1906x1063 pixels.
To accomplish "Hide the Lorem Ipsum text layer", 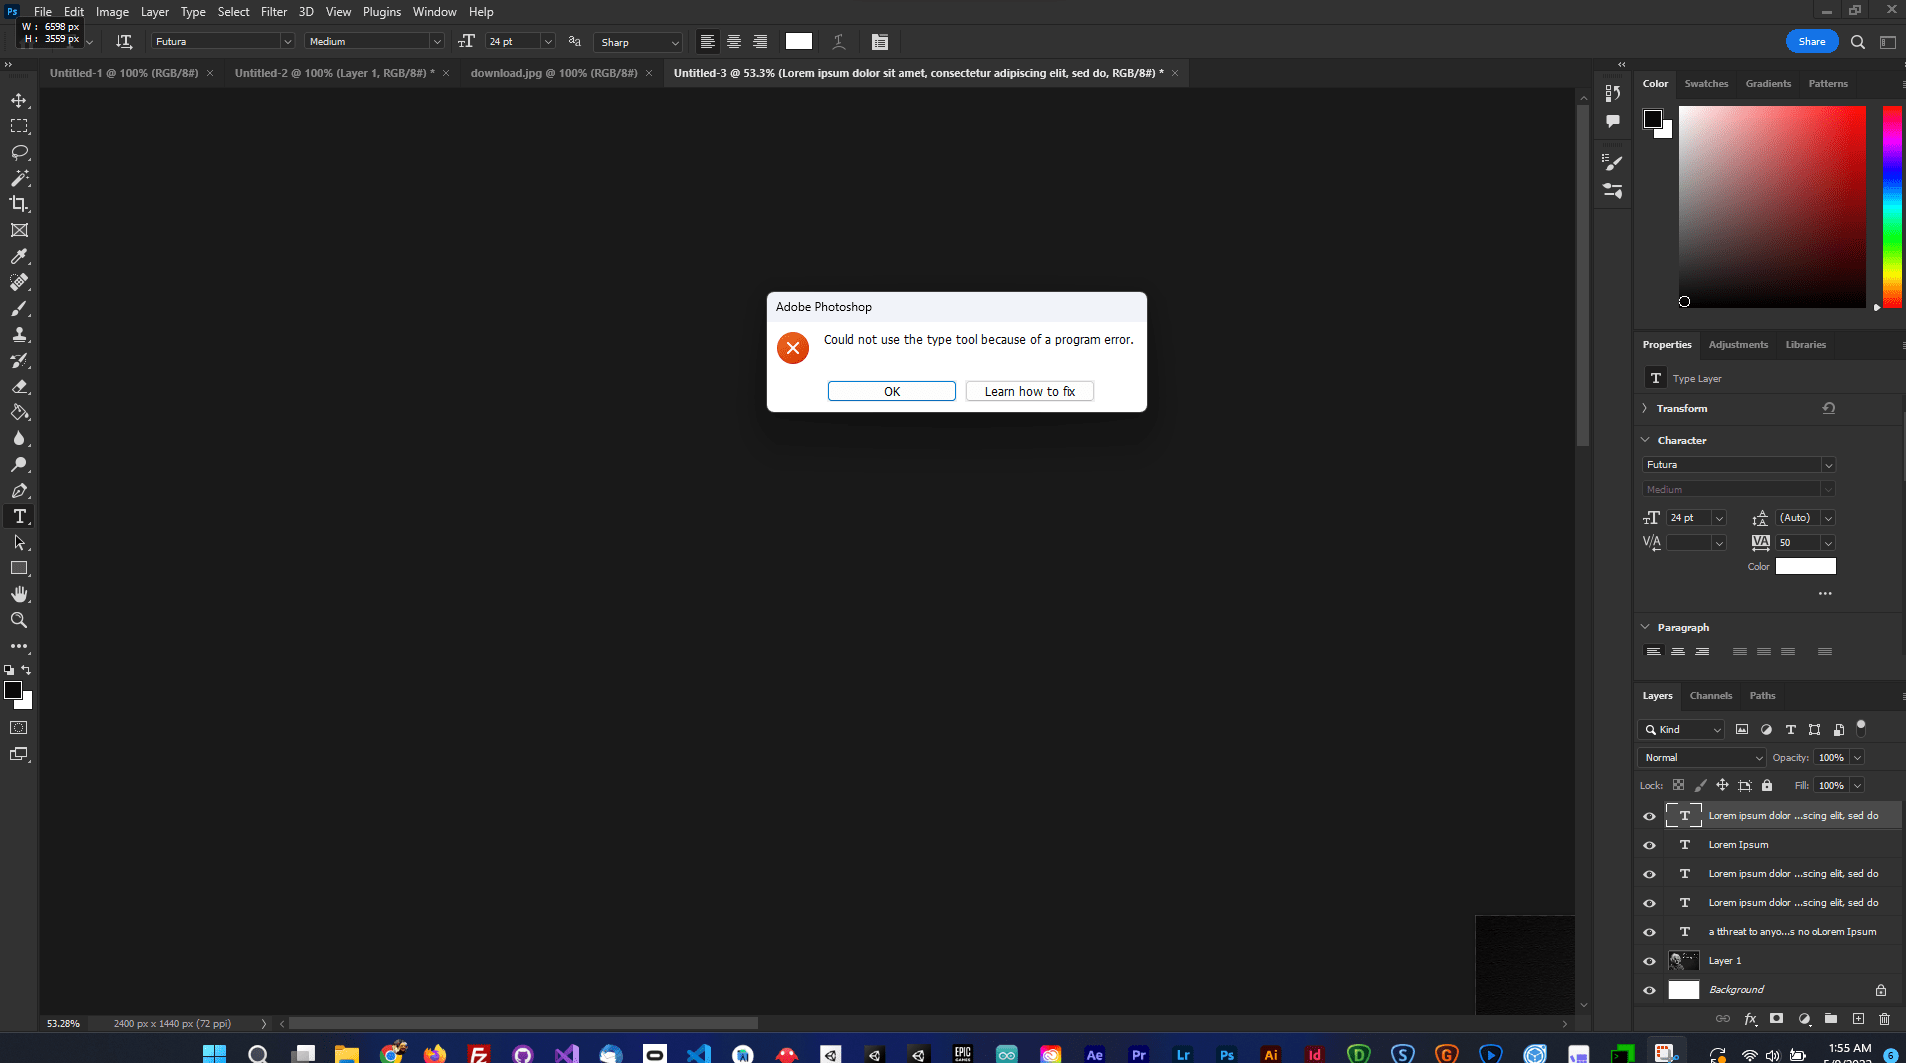I will click(x=1649, y=844).
